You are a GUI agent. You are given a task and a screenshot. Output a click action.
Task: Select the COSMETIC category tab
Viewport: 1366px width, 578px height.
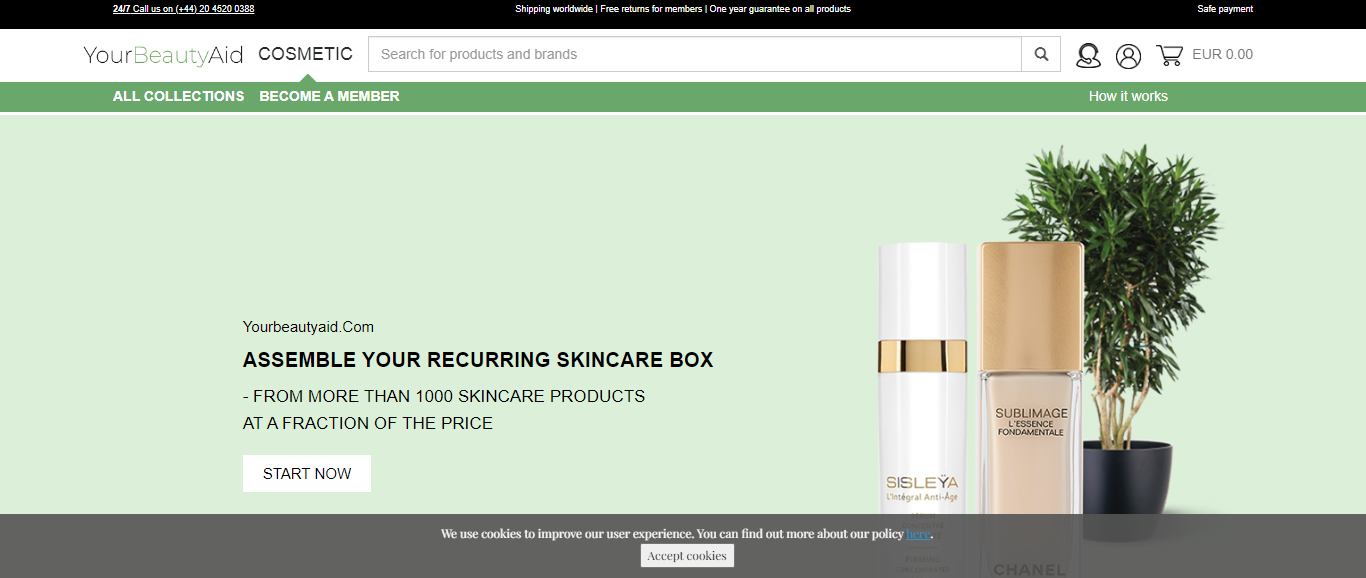pyautogui.click(x=305, y=54)
